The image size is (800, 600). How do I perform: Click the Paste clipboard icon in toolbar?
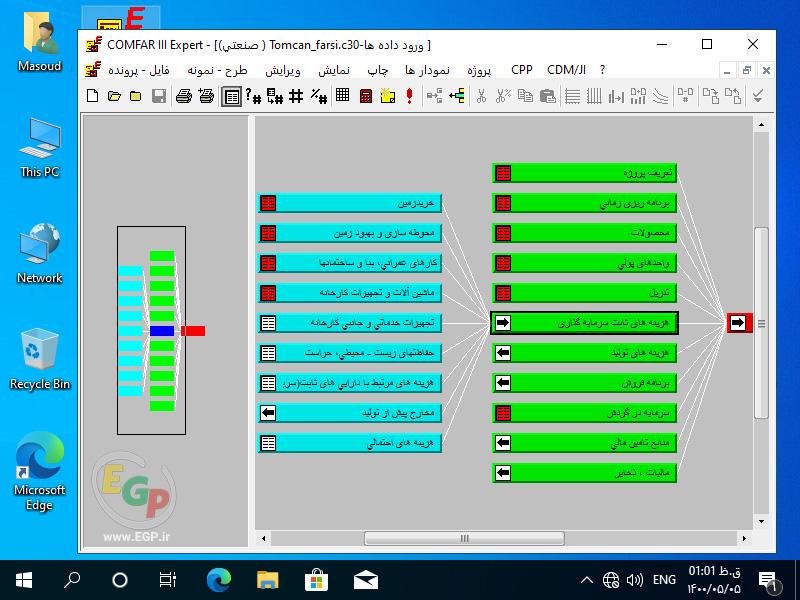coord(547,96)
